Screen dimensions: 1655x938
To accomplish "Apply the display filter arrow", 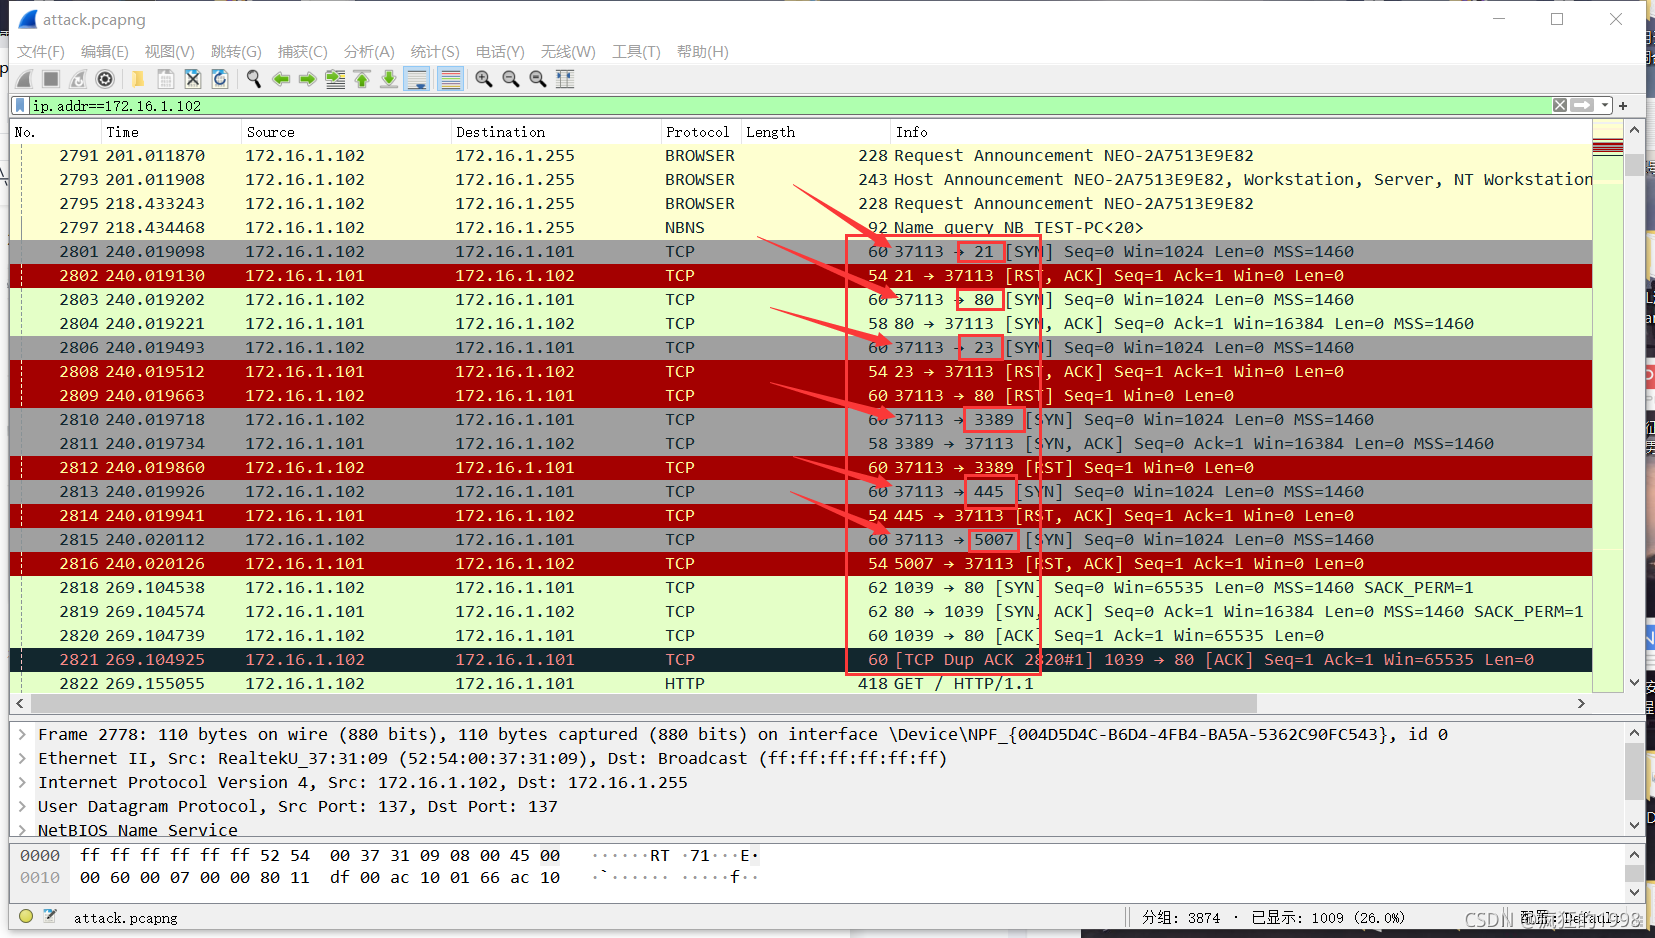I will pyautogui.click(x=1582, y=105).
